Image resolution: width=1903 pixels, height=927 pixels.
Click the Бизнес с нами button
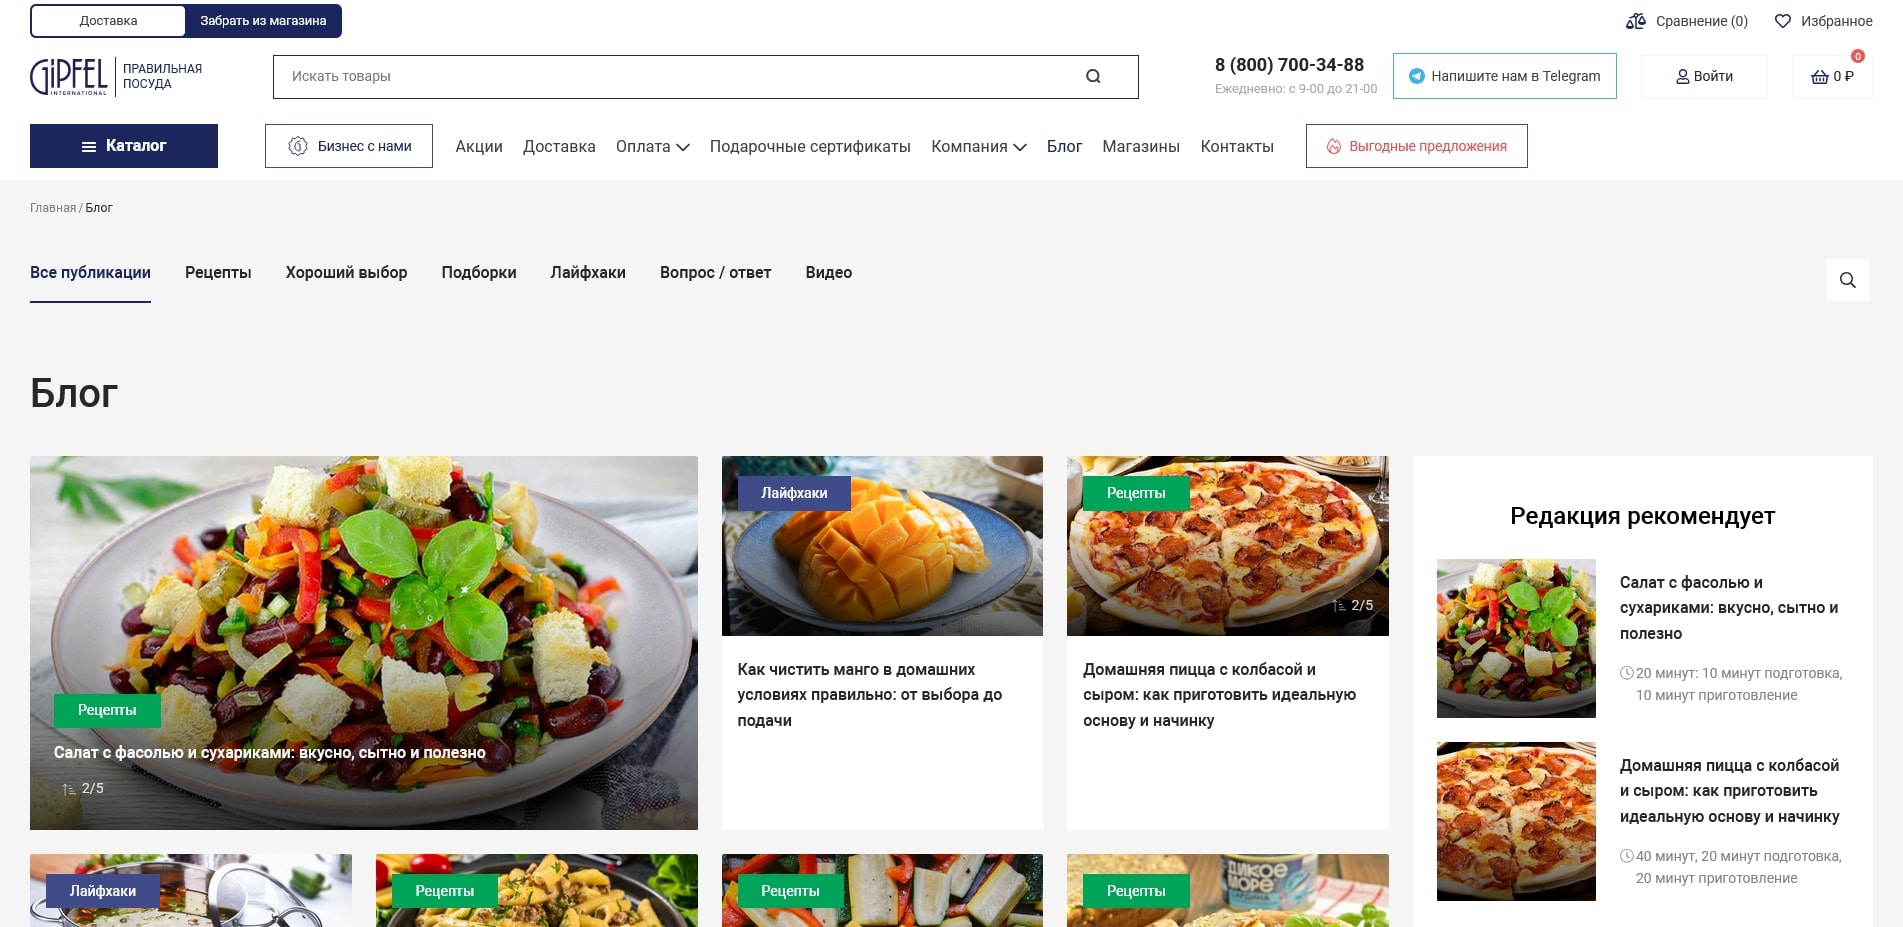(x=349, y=146)
